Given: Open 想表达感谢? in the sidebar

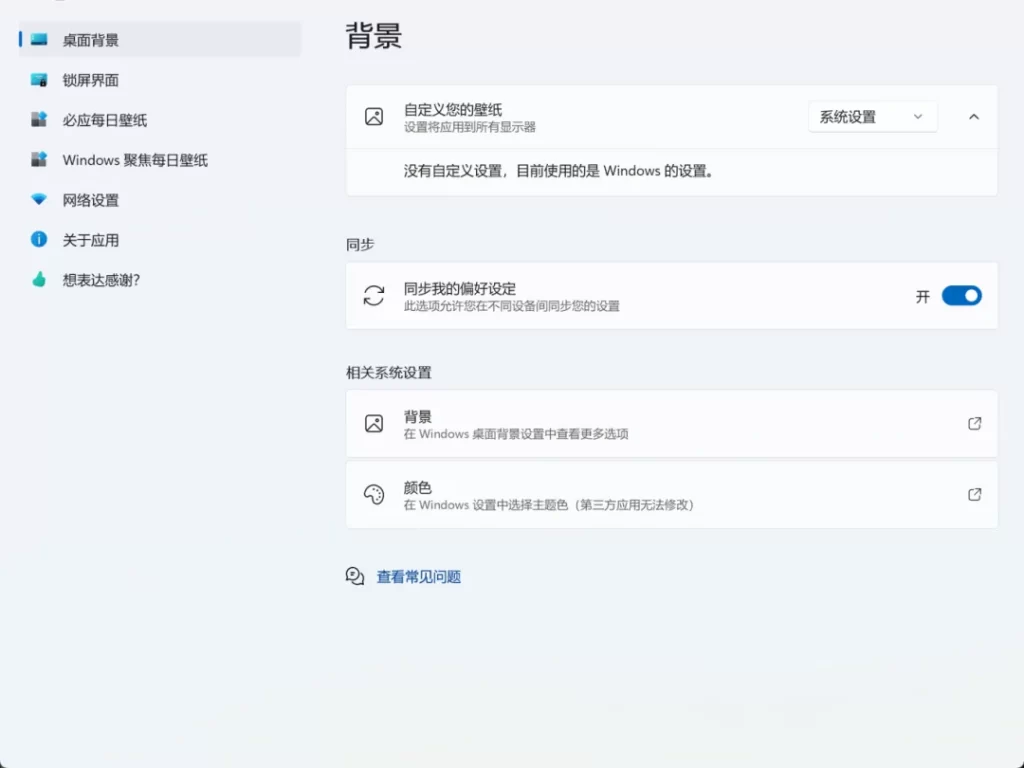Looking at the screenshot, I should pyautogui.click(x=160, y=280).
